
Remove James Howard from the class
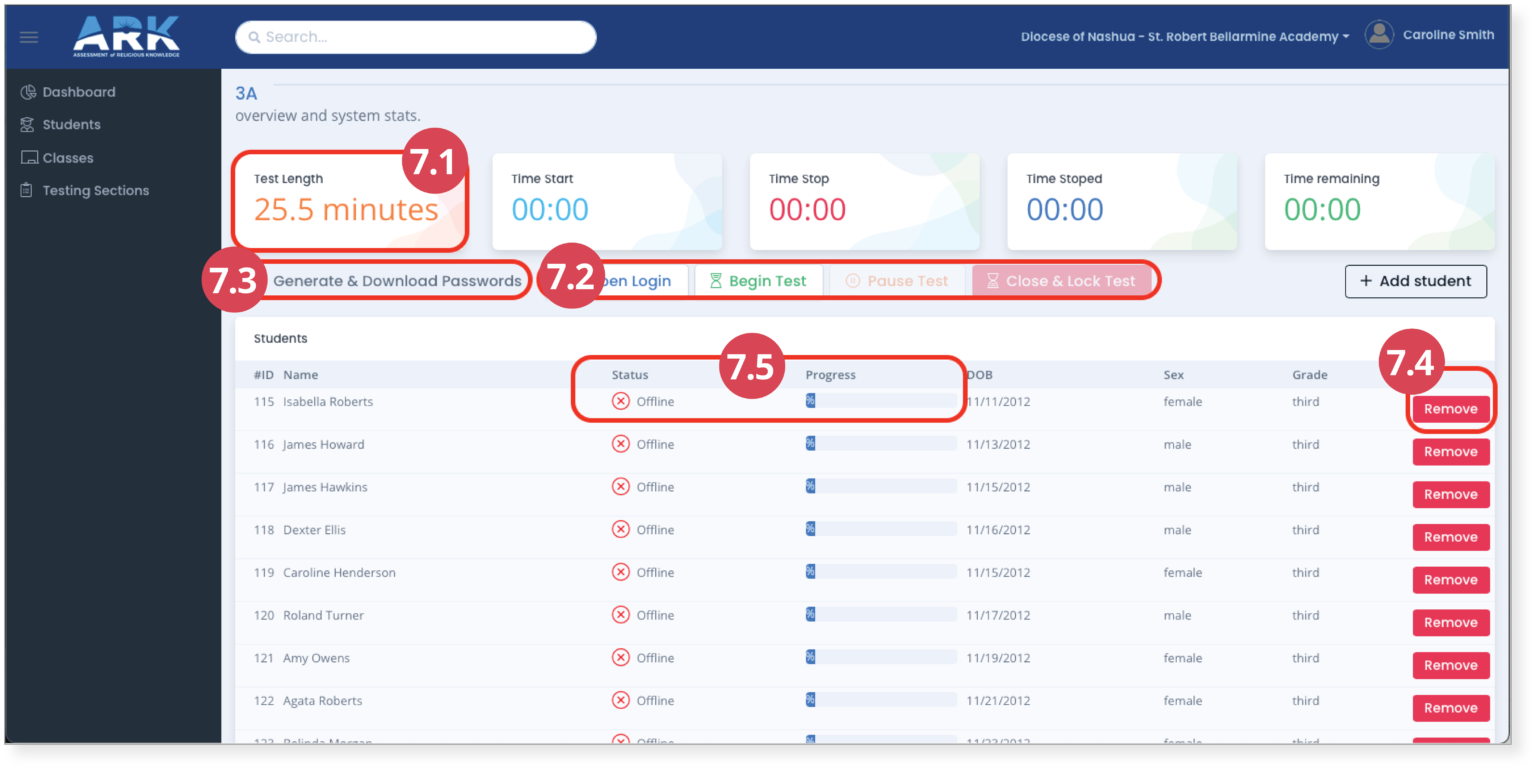click(1450, 452)
